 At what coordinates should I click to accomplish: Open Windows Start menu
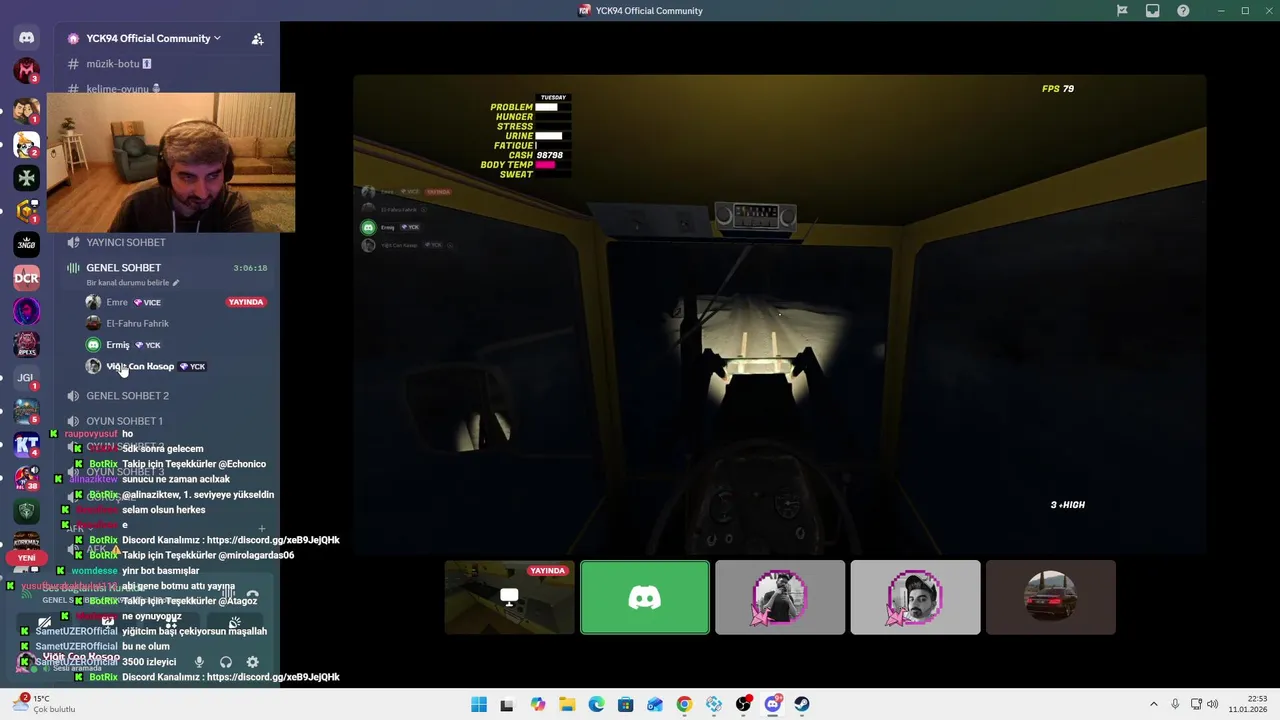(479, 704)
